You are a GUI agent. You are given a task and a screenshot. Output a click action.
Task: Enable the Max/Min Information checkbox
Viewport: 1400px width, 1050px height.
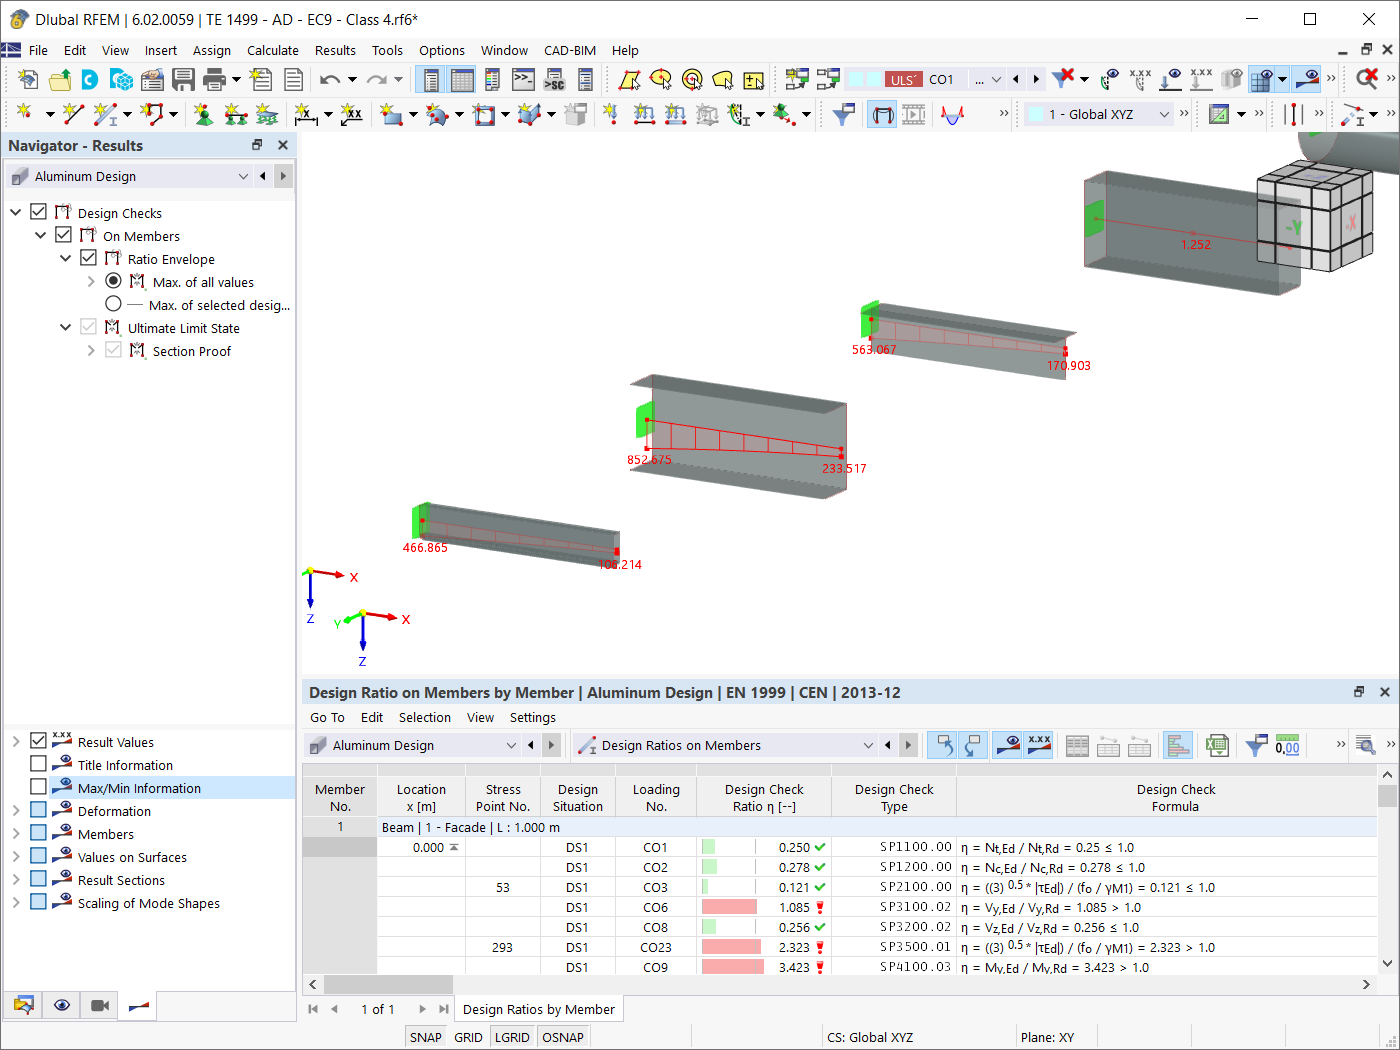click(x=39, y=787)
